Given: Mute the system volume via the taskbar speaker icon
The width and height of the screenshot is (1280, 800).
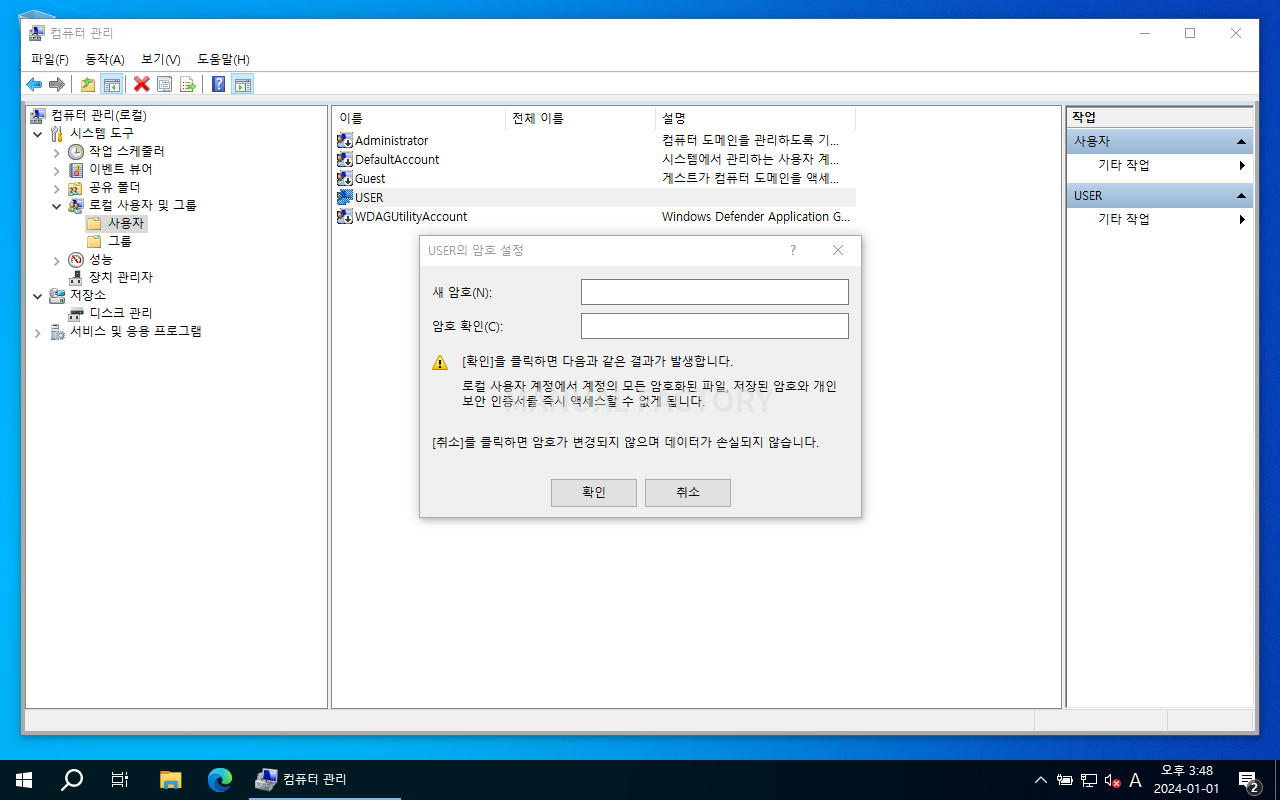Looking at the screenshot, I should (x=1113, y=780).
